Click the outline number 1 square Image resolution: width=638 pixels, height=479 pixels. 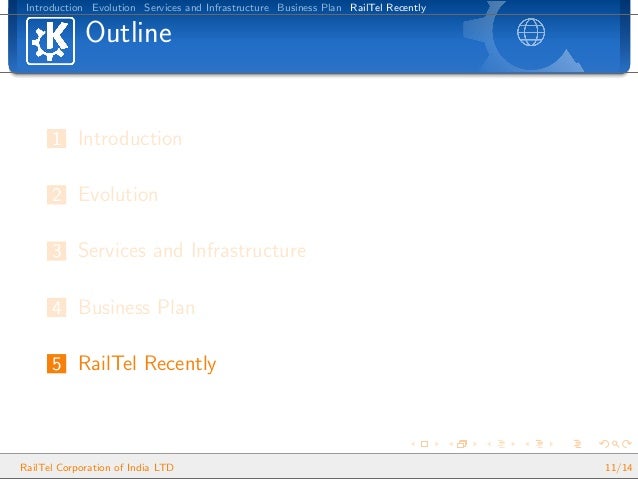tap(57, 139)
